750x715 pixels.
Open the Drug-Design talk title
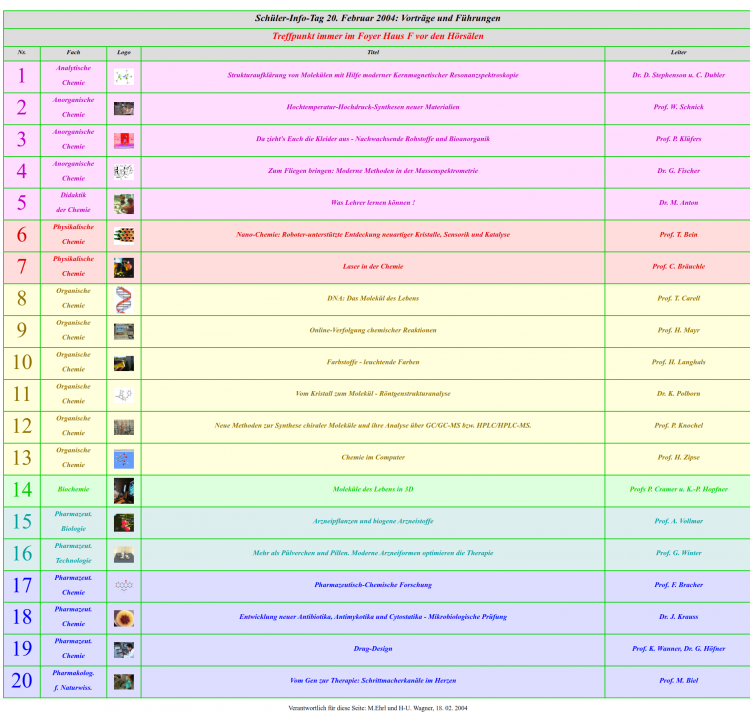(373, 649)
